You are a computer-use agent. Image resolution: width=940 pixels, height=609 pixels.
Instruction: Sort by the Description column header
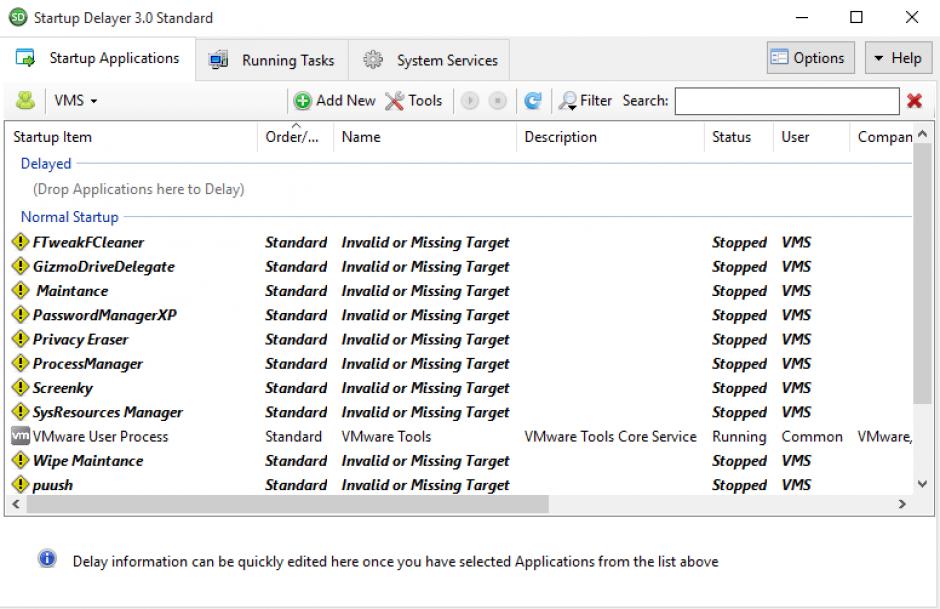[610, 137]
